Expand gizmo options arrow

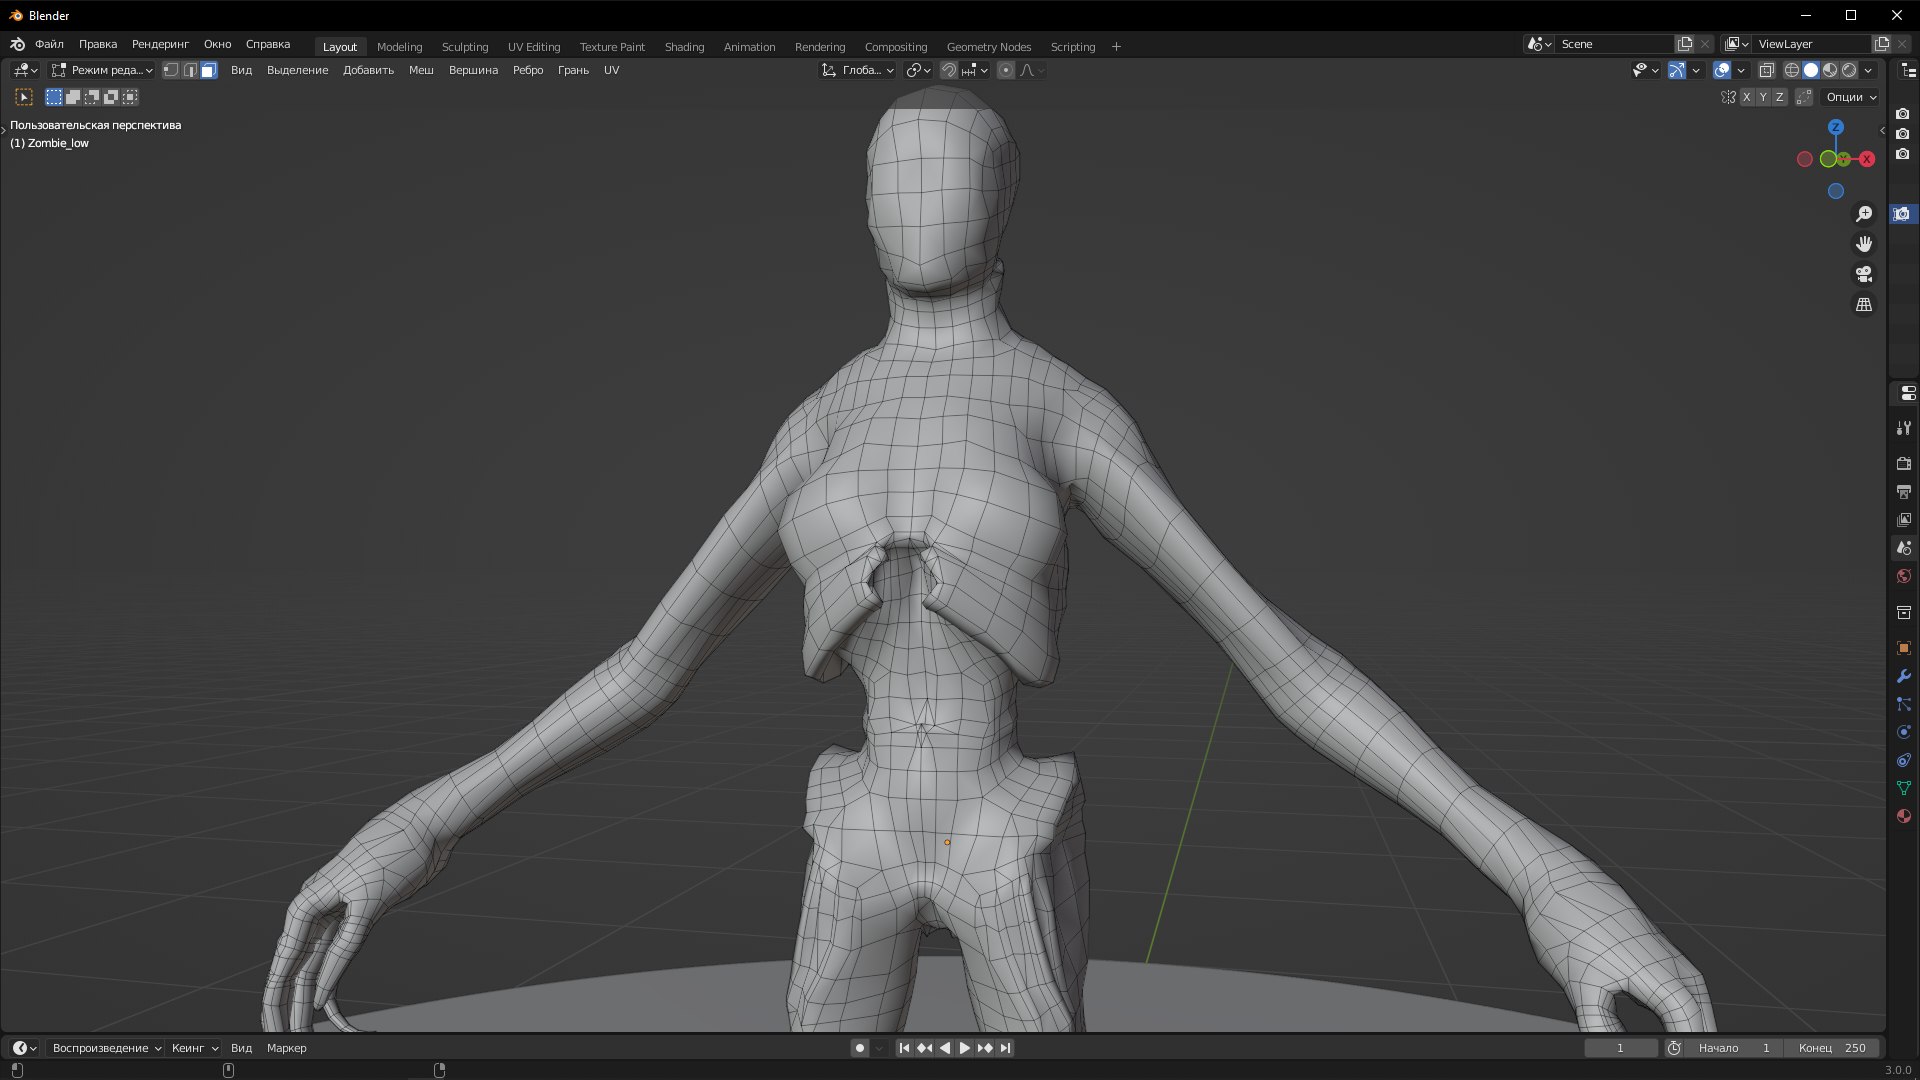point(1696,70)
